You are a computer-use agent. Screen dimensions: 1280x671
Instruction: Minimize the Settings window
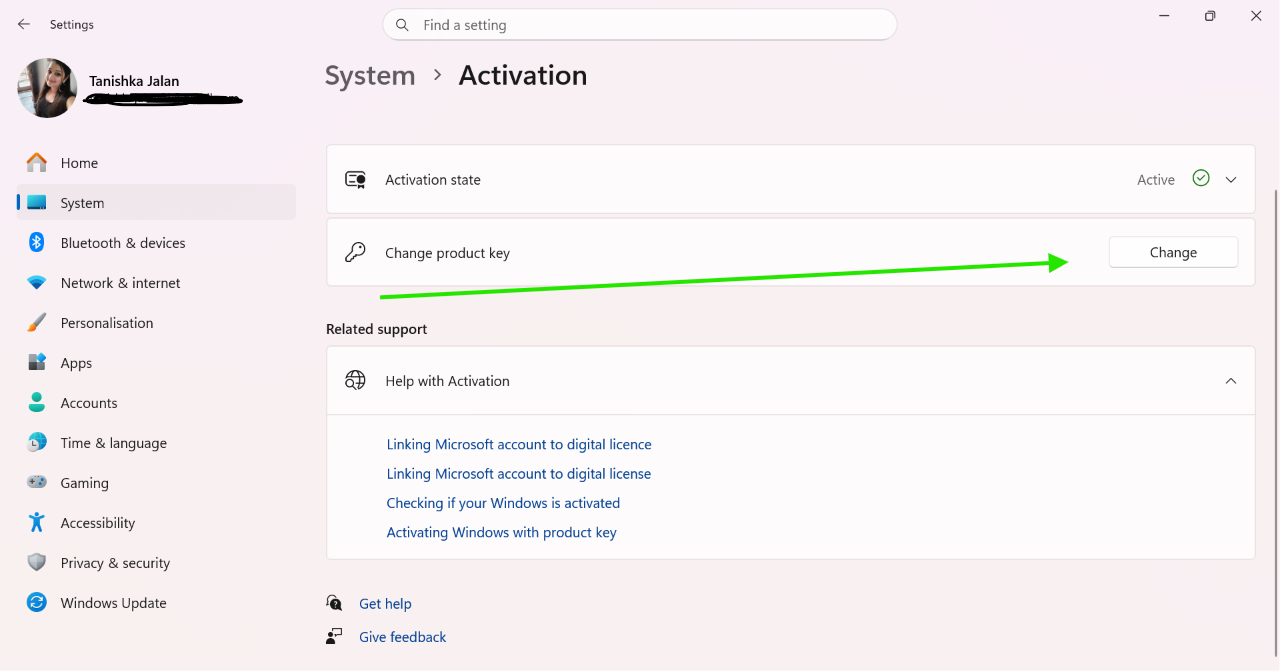1164,16
